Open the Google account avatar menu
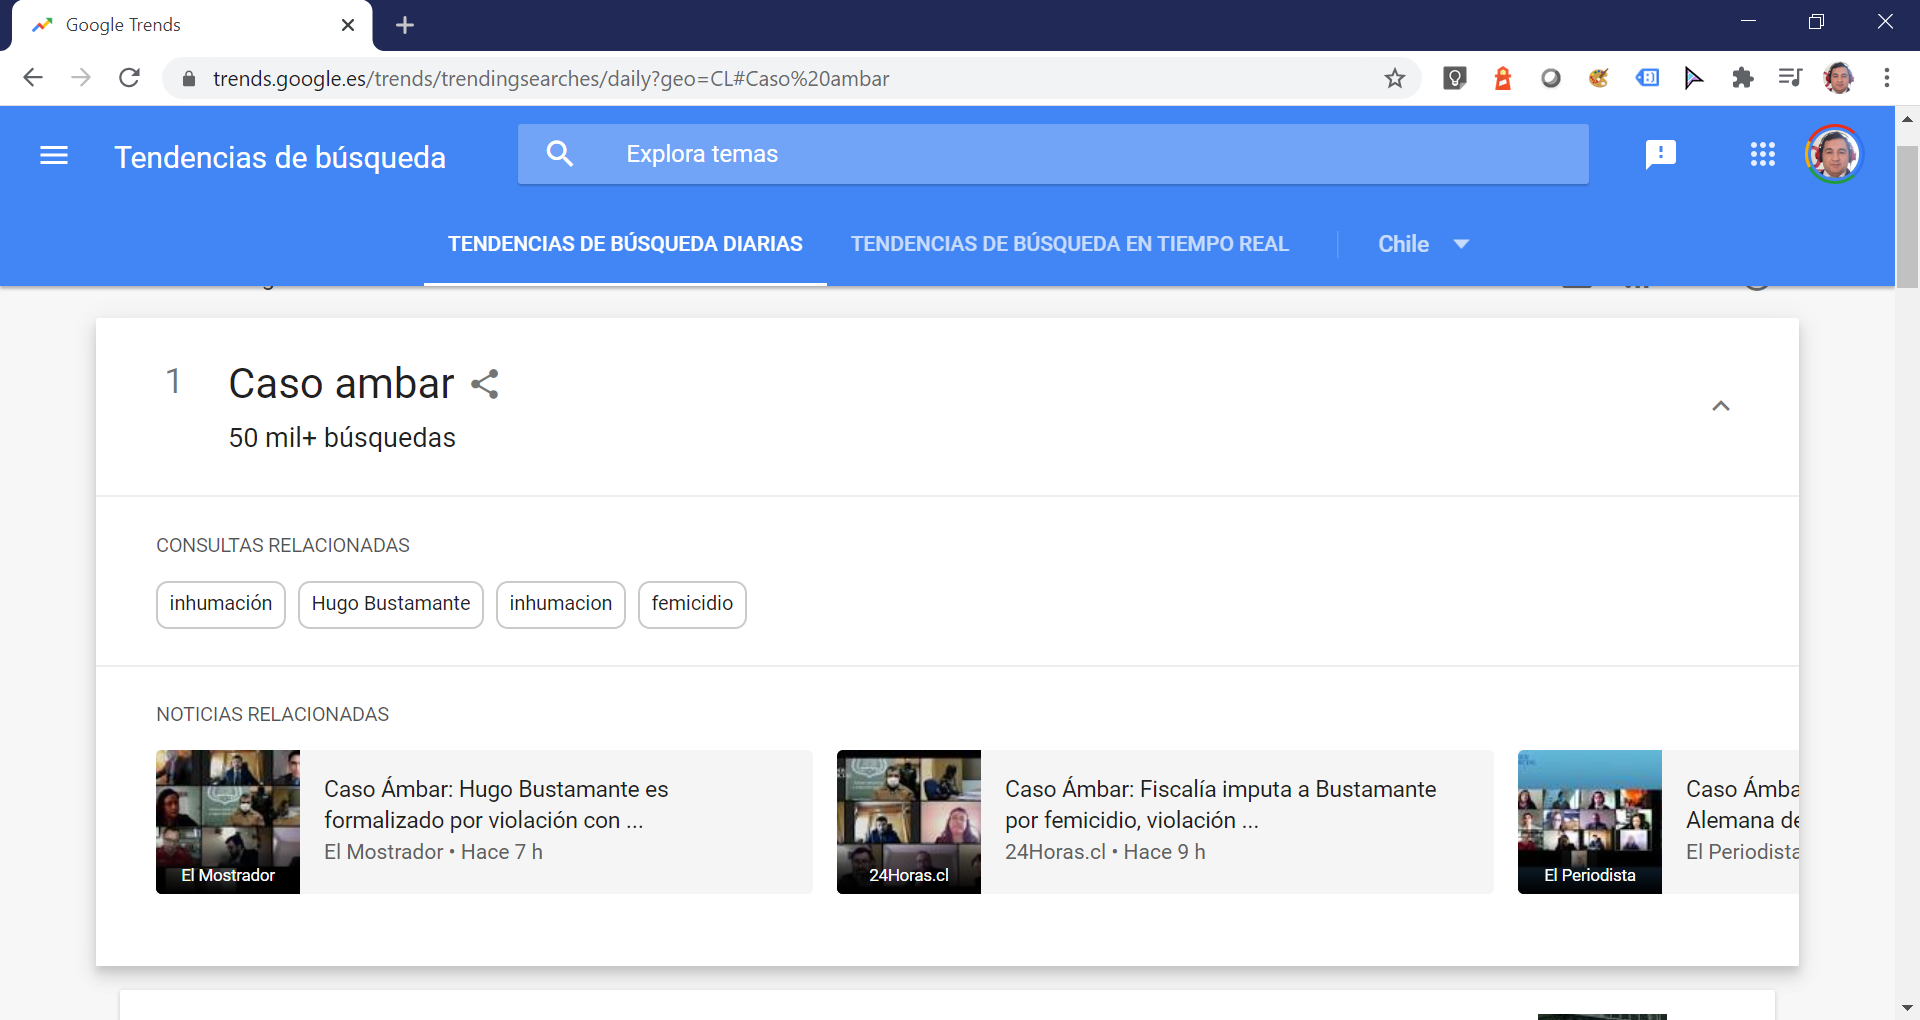 tap(1833, 154)
